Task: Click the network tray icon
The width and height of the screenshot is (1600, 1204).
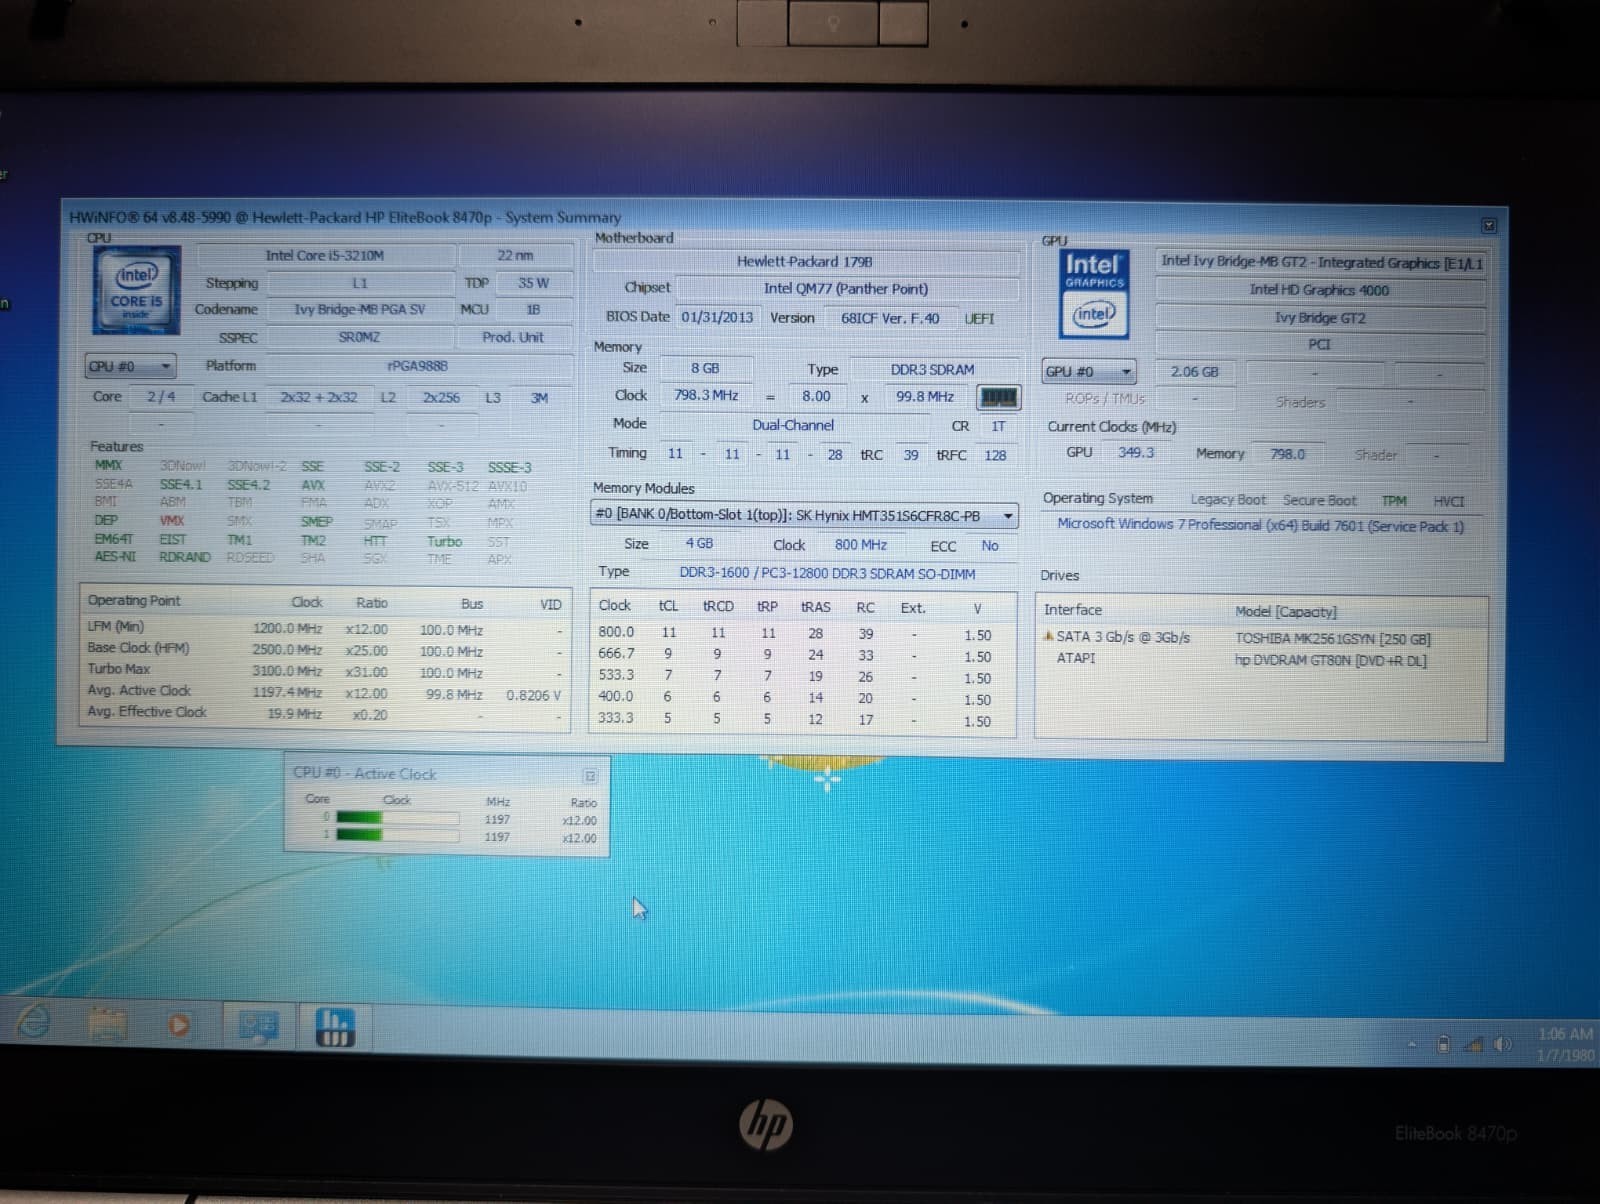Action: point(1472,1045)
